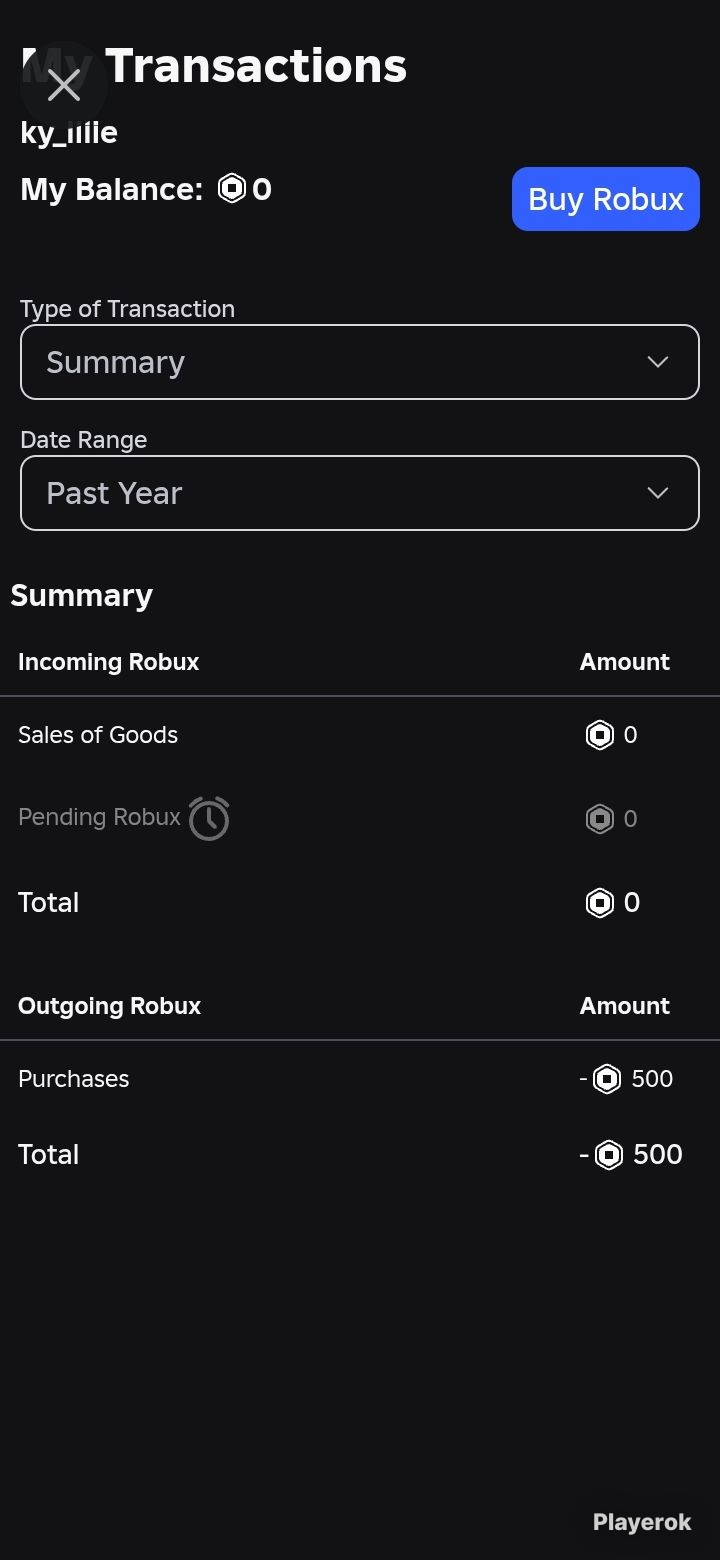
Task: Click Robux icon in Purchases row
Action: tap(607, 1079)
